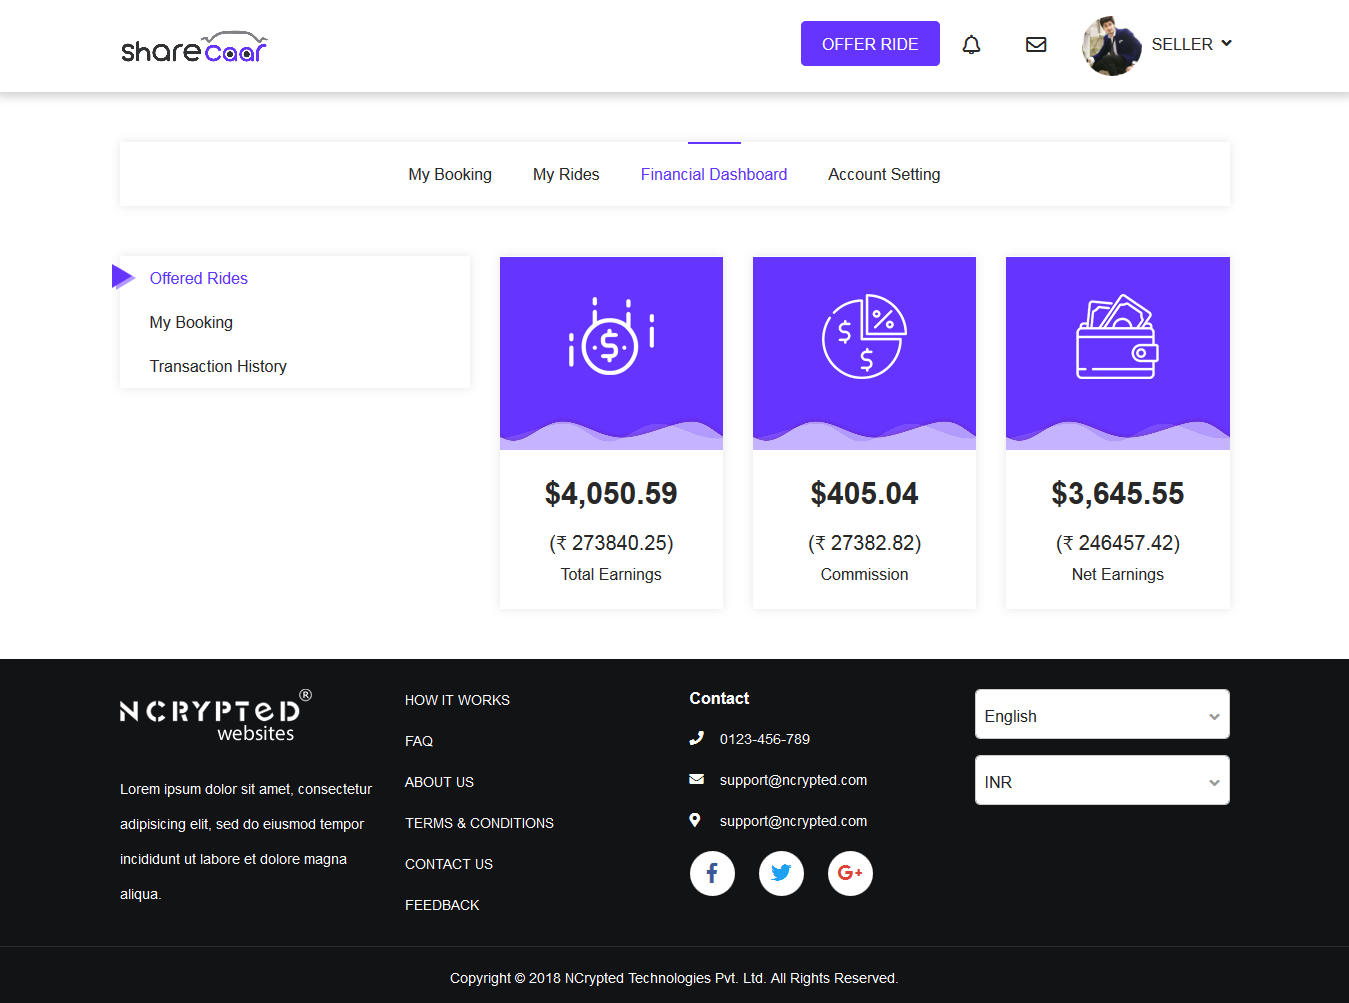Open the INR currency dropdown
This screenshot has width=1349, height=1003.
1102,780
